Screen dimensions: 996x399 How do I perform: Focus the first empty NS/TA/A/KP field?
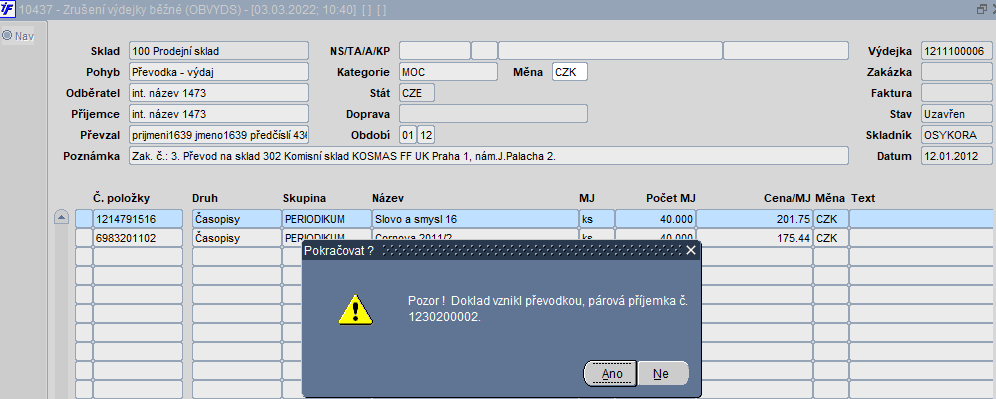click(434, 51)
